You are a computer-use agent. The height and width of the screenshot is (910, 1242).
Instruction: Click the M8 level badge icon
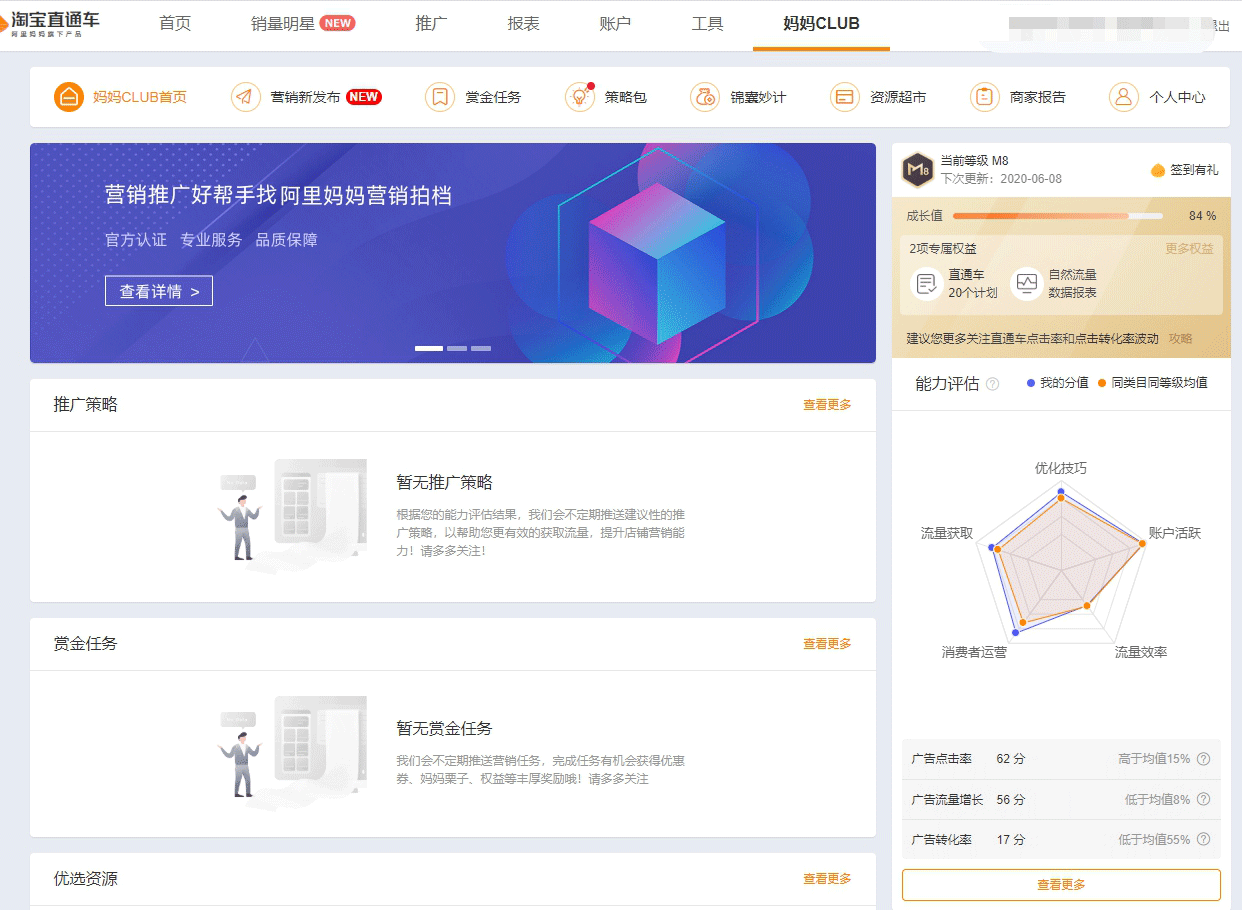917,170
